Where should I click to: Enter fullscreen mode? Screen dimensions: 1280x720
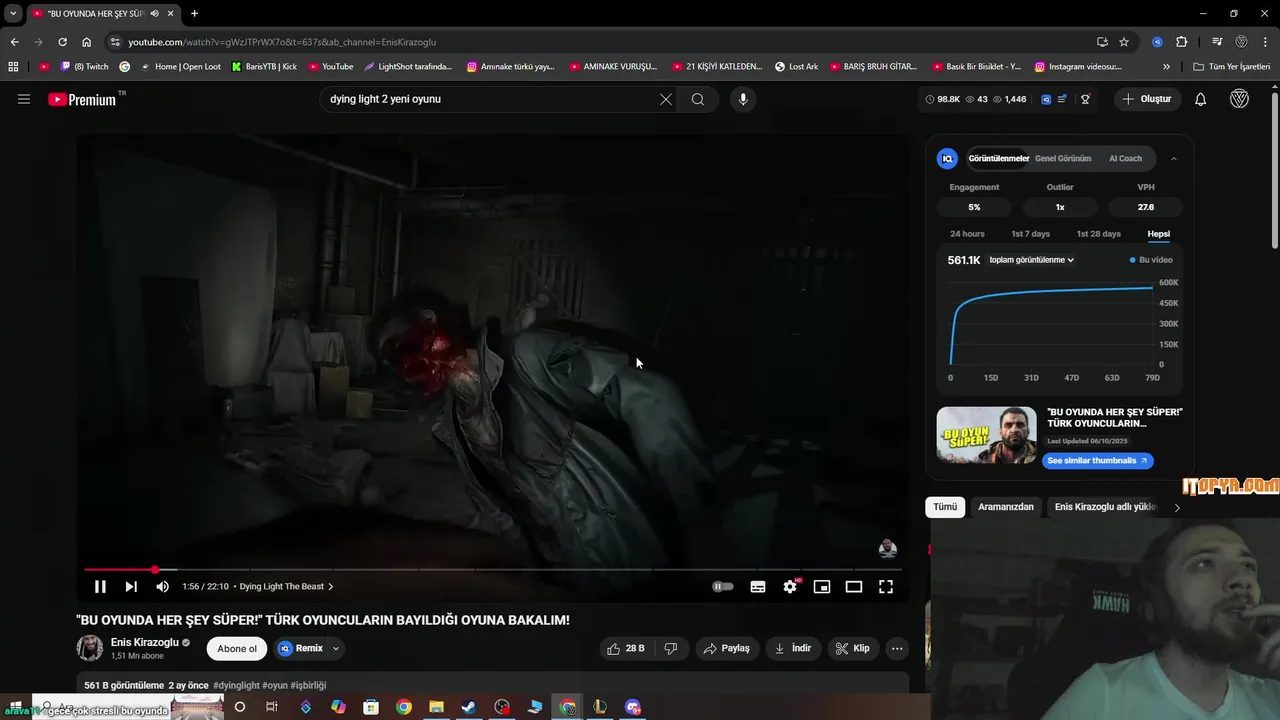pos(886,587)
